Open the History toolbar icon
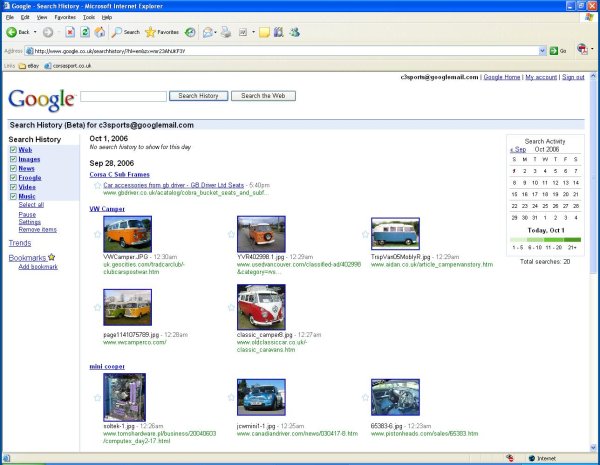The image size is (600, 465). point(190,33)
